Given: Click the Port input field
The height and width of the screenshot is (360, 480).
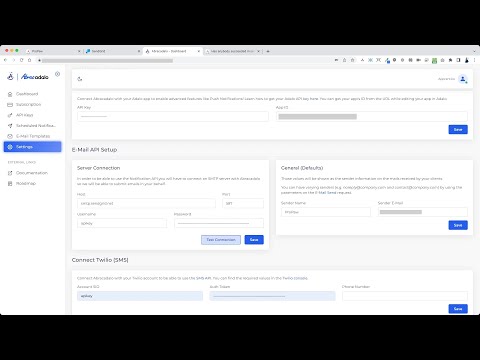Looking at the screenshot, I should point(243,203).
